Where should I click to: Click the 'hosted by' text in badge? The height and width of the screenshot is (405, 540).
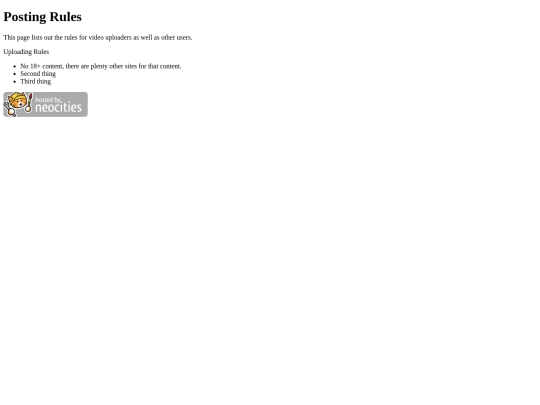click(x=49, y=100)
